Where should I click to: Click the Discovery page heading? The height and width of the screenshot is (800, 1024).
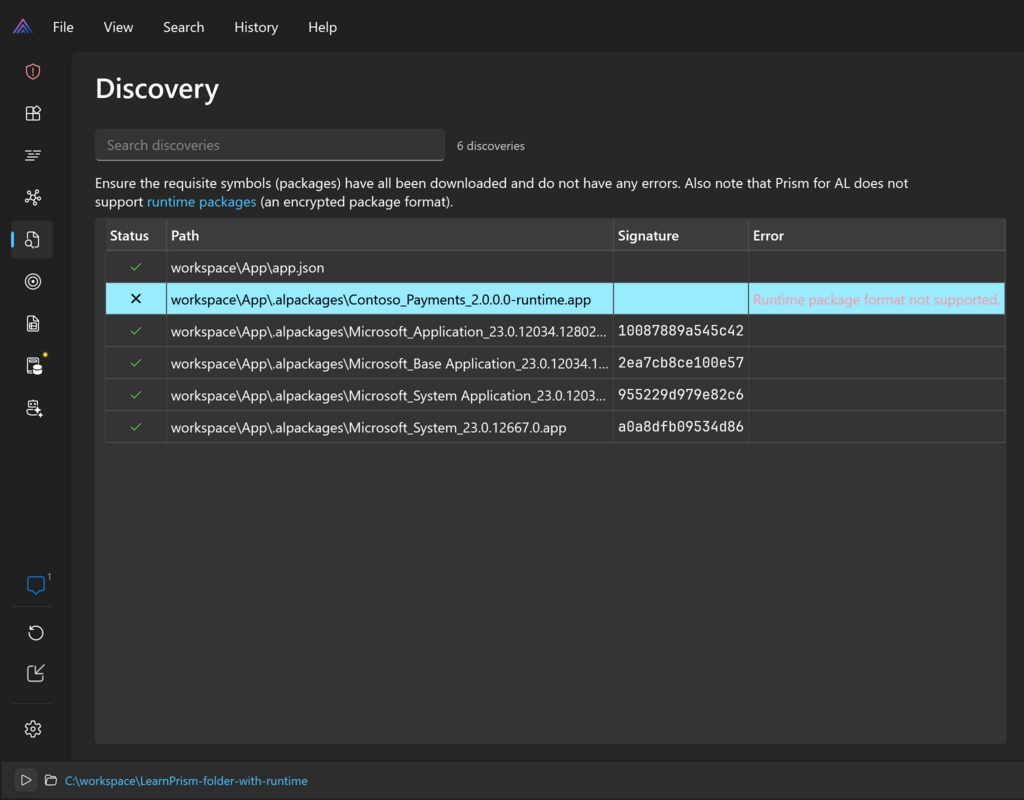point(157,89)
